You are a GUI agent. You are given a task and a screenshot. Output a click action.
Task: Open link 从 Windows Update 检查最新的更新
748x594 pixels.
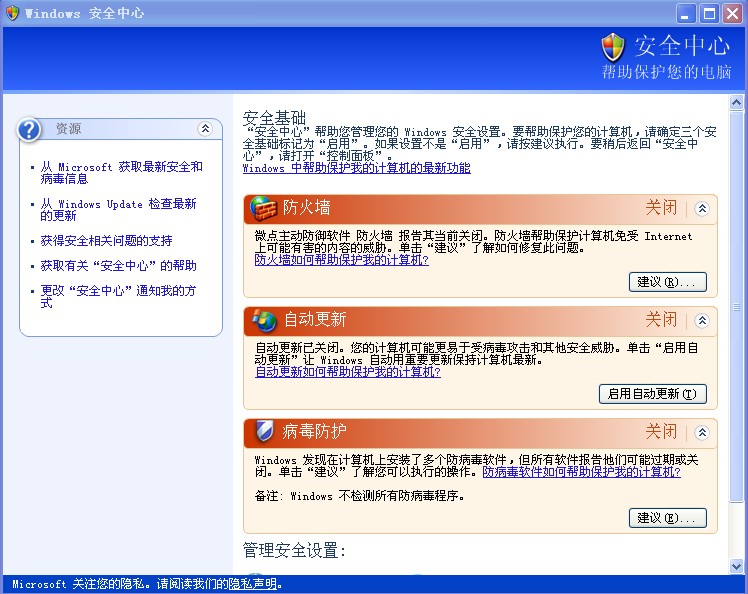pyautogui.click(x=118, y=210)
